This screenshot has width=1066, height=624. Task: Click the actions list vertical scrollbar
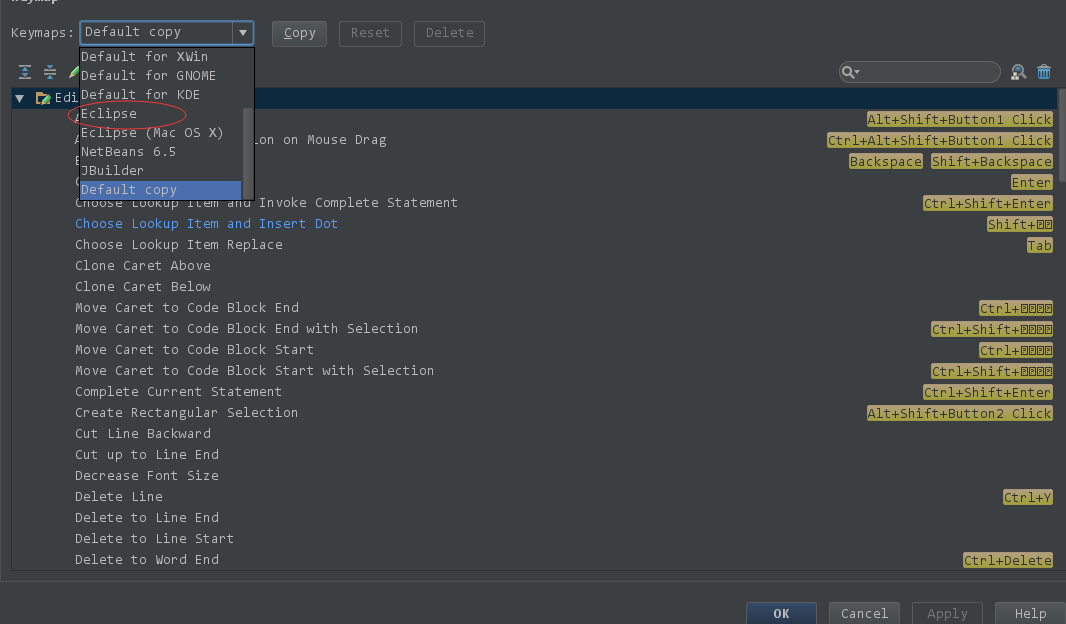(x=1061, y=136)
